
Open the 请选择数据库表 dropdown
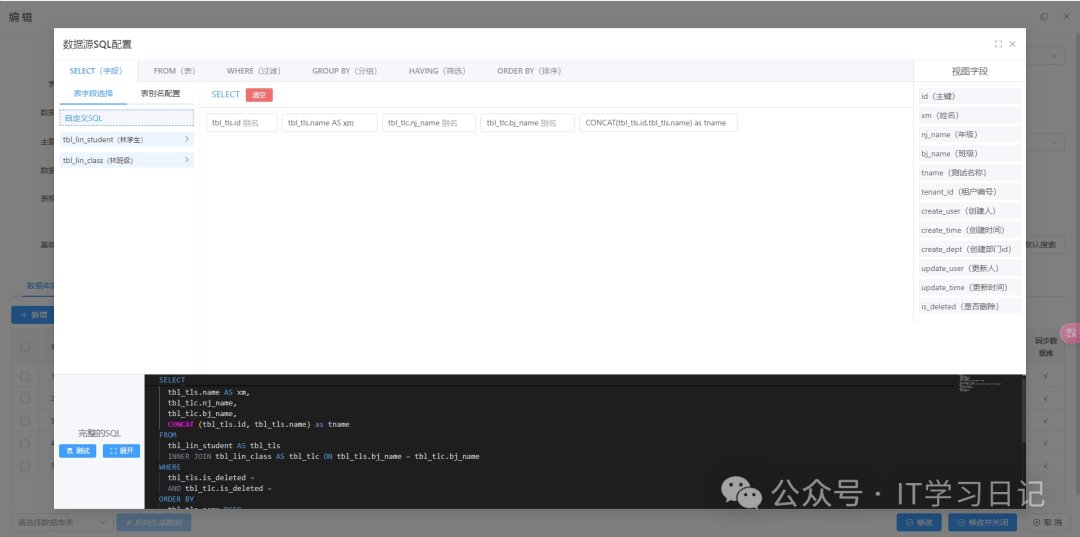[x=62, y=523]
